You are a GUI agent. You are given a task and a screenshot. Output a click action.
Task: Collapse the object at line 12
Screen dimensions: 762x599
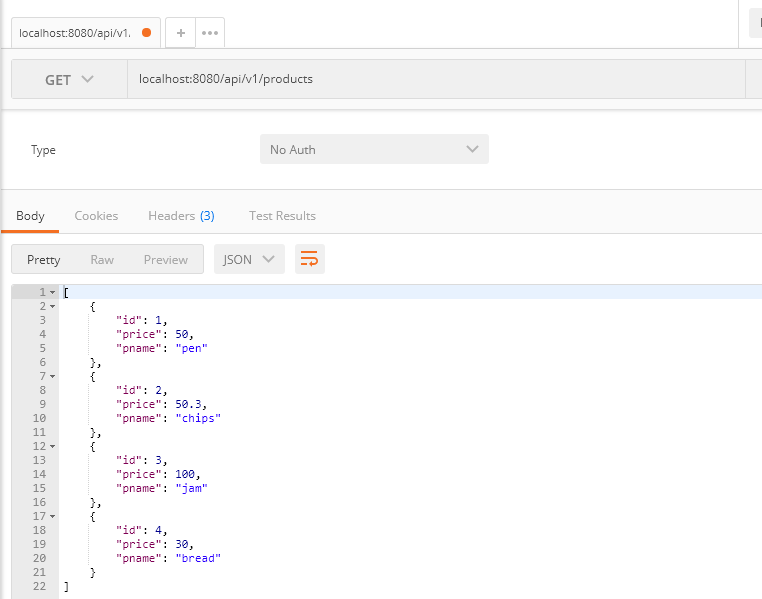(x=52, y=446)
